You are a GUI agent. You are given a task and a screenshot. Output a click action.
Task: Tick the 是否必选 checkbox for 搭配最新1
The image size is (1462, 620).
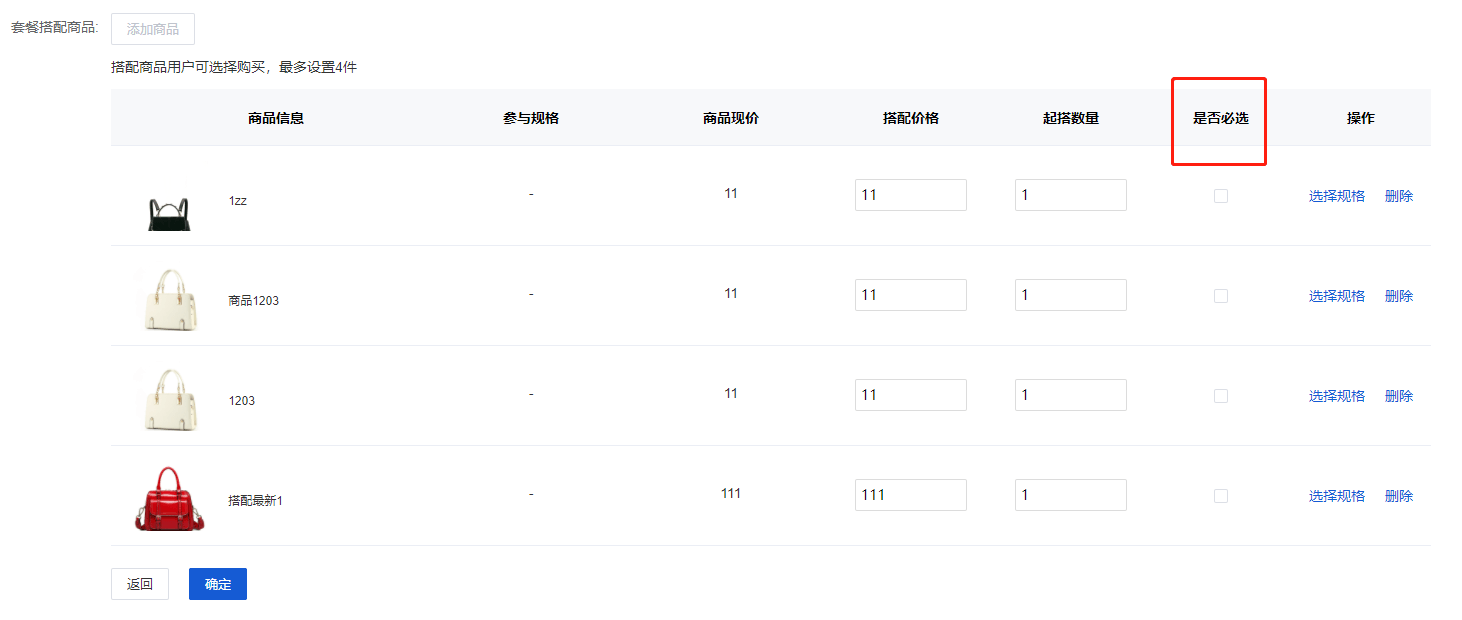tap(1221, 496)
